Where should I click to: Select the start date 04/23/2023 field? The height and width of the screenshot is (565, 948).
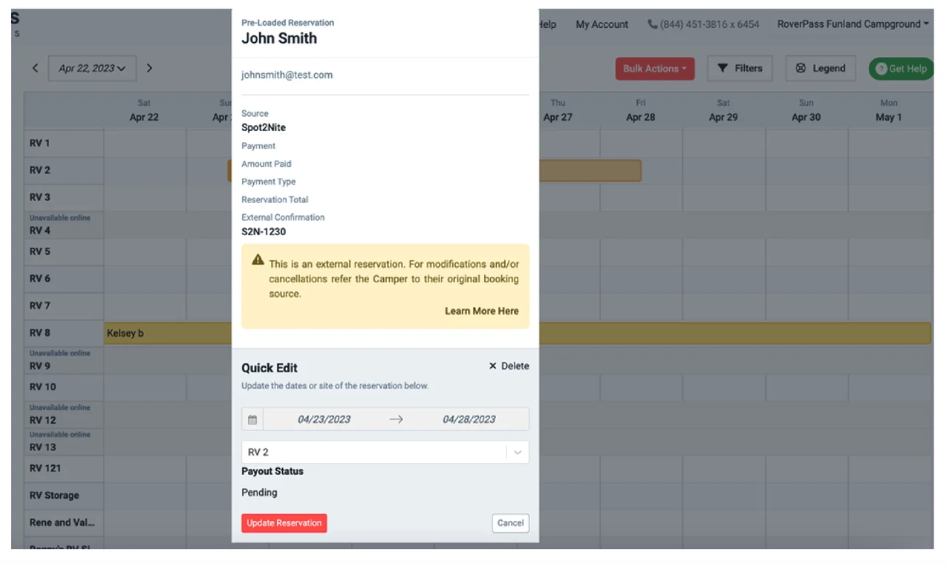(x=324, y=419)
